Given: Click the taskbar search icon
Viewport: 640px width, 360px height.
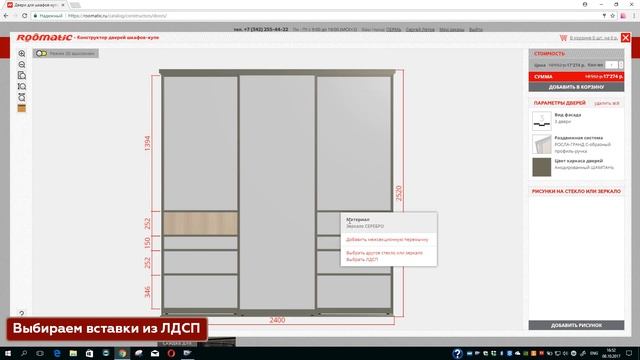Looking at the screenshot, I should click(24, 353).
